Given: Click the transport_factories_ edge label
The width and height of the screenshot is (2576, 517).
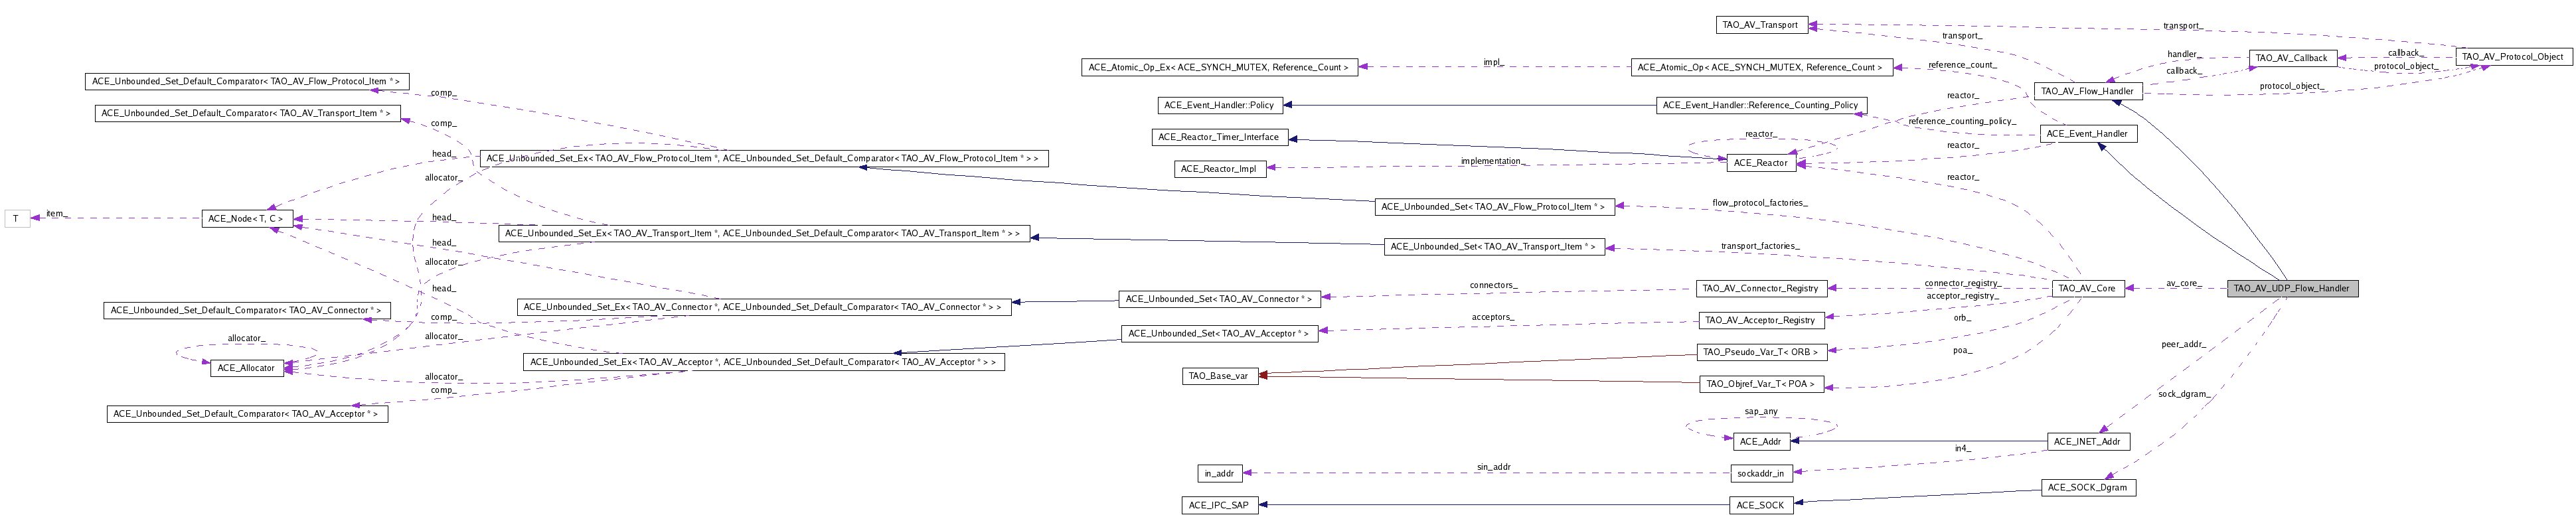Looking at the screenshot, I should [x=1760, y=246].
